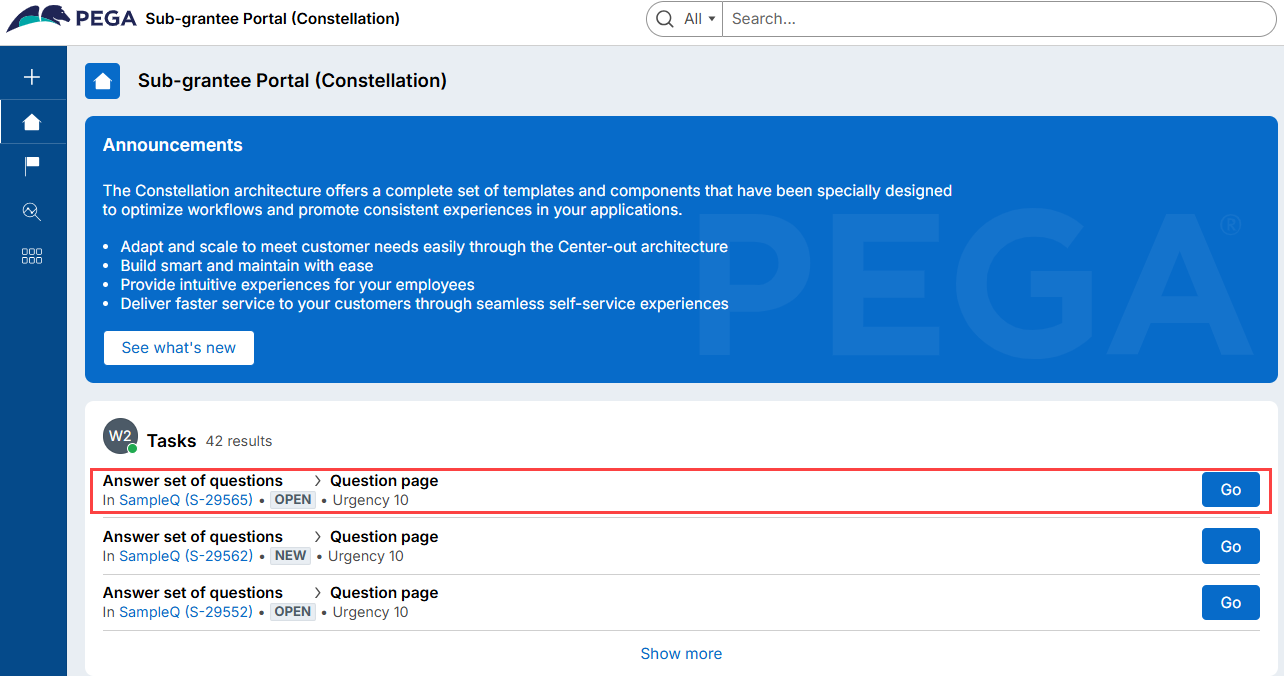This screenshot has width=1284, height=676.
Task: Open the Explore Data magnifier chart icon
Action: pyautogui.click(x=32, y=211)
